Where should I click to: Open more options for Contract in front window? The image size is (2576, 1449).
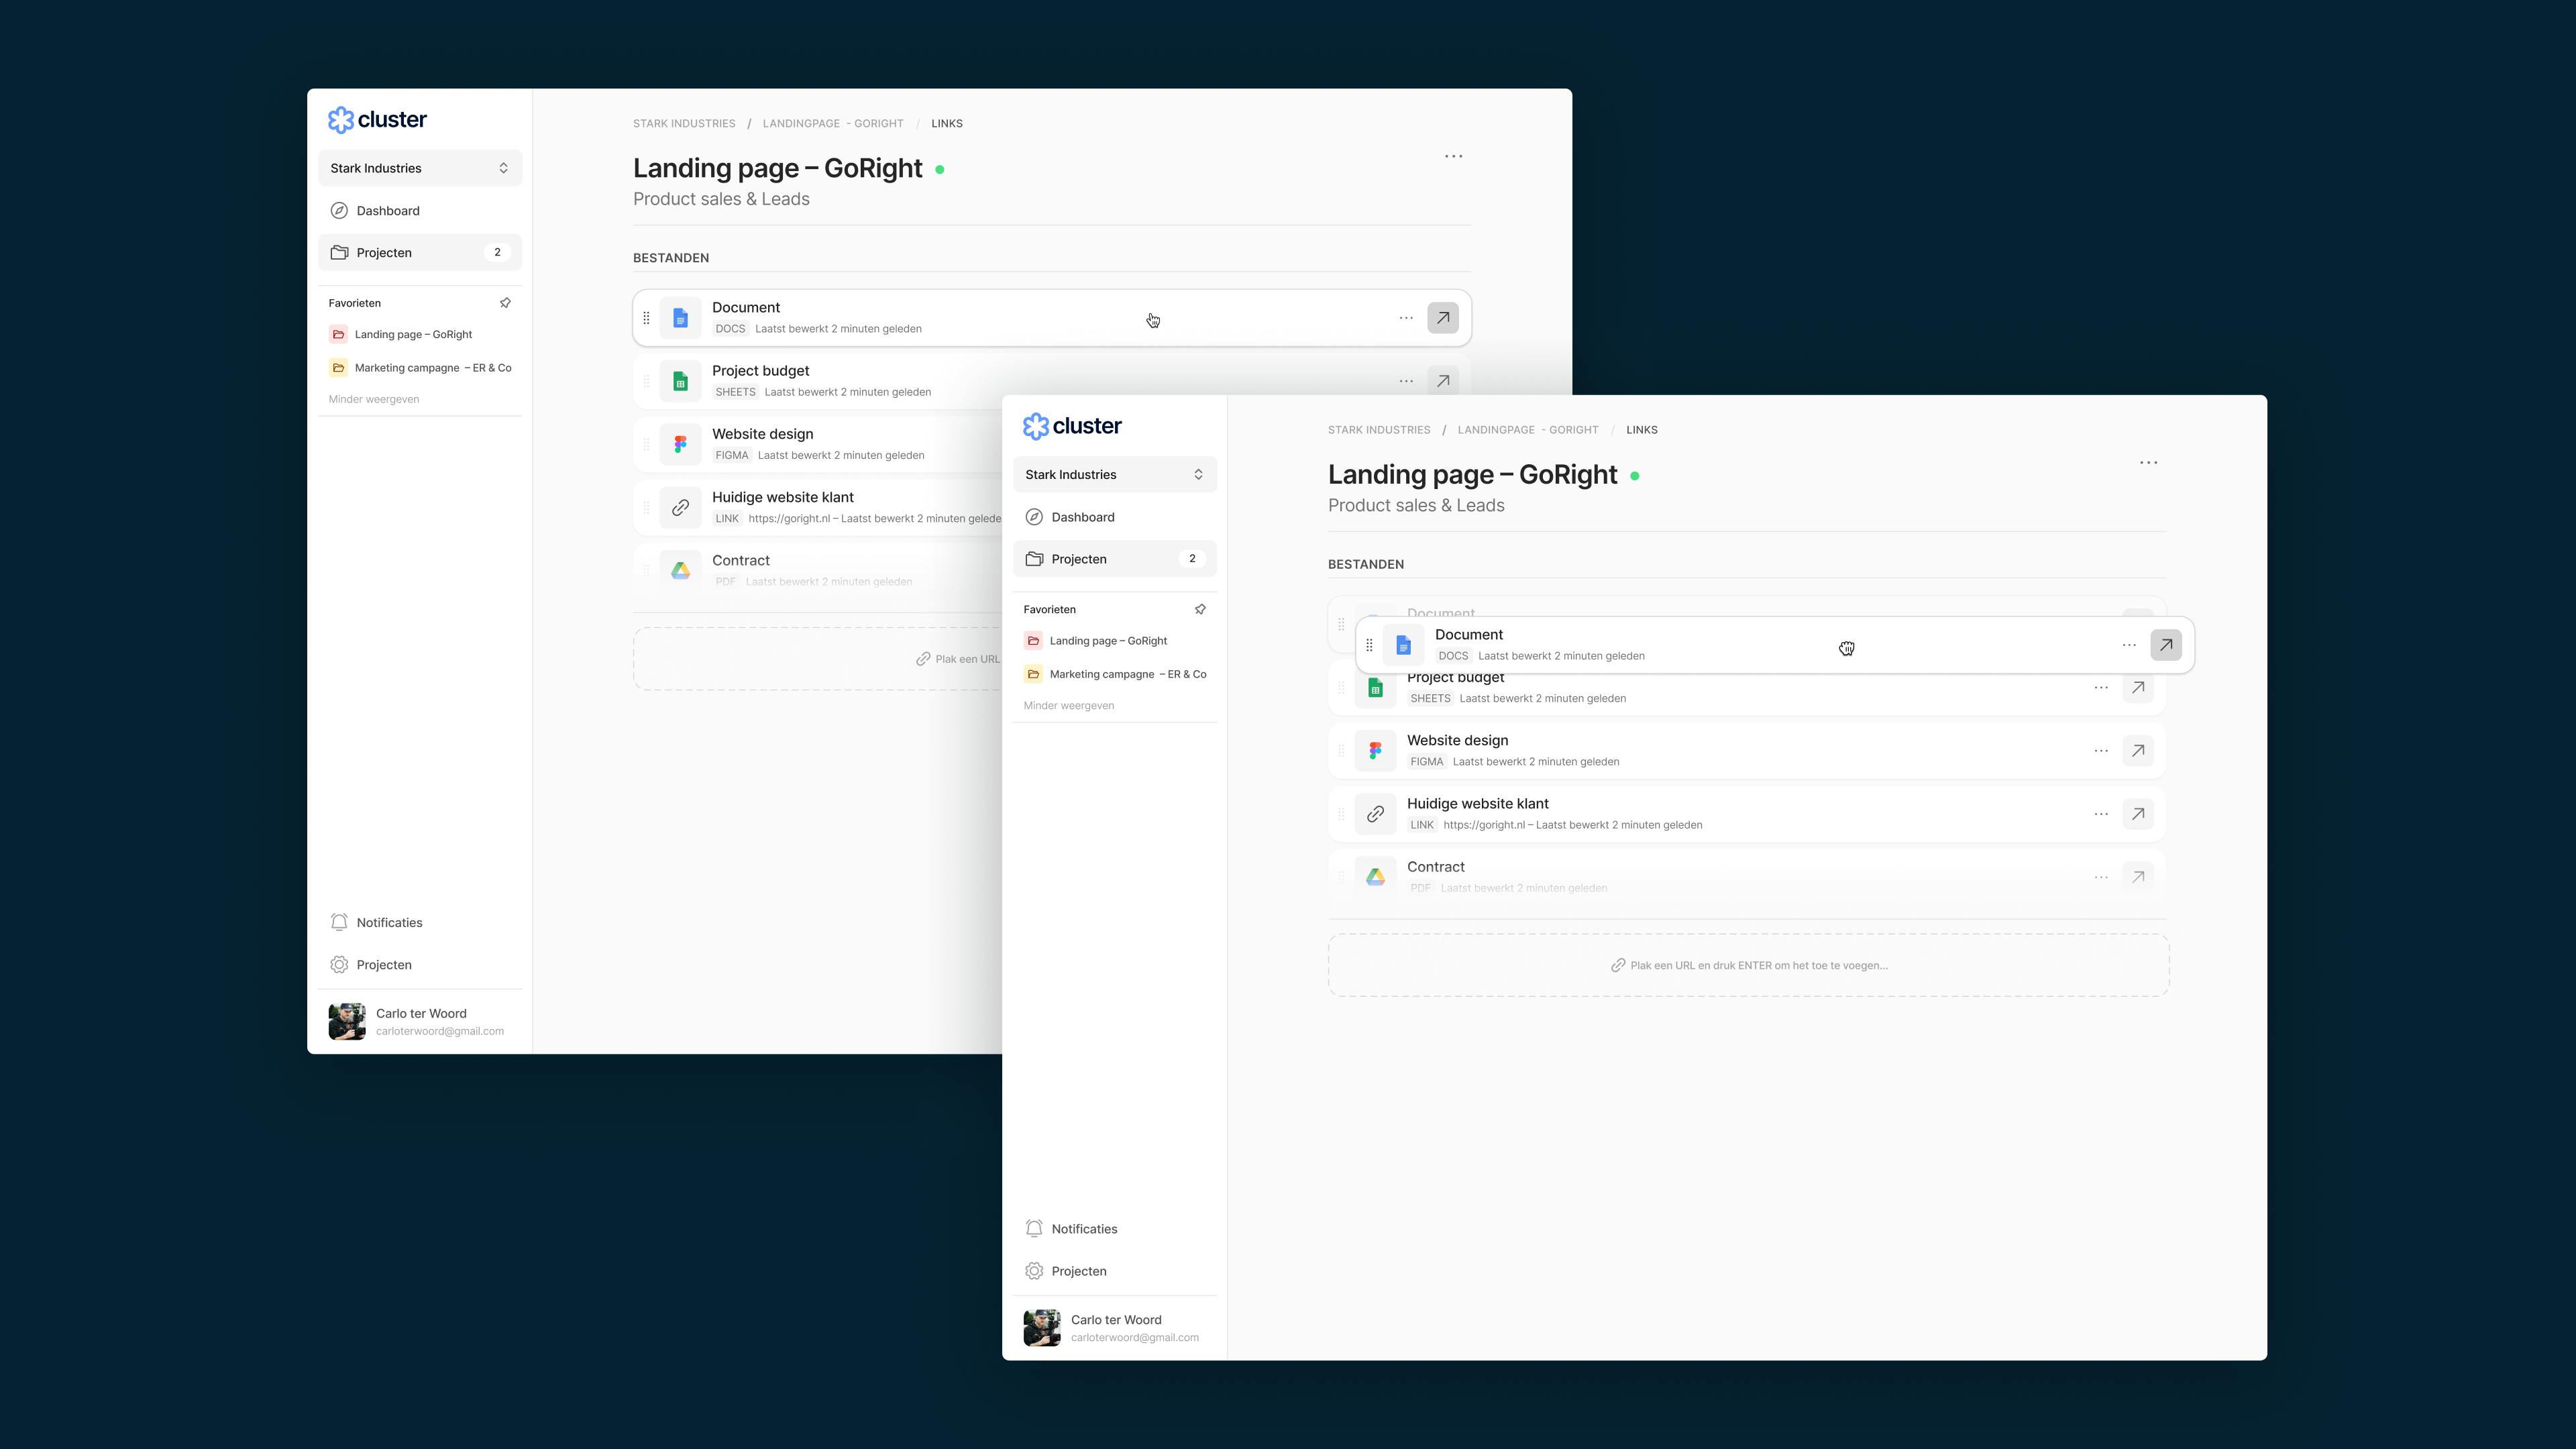pos(2101,877)
